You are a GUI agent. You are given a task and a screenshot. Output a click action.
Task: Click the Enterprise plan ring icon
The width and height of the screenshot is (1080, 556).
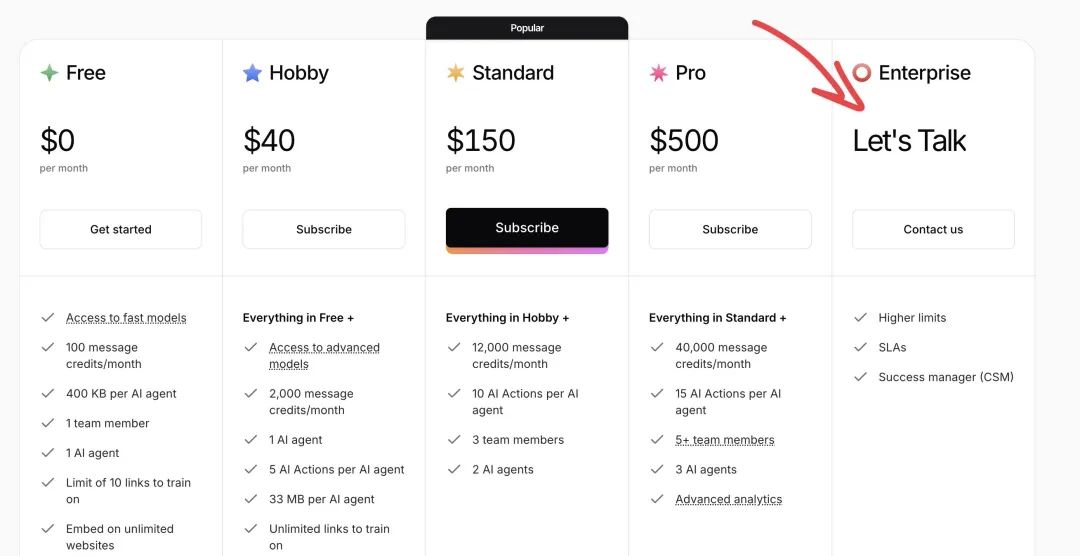(x=861, y=73)
